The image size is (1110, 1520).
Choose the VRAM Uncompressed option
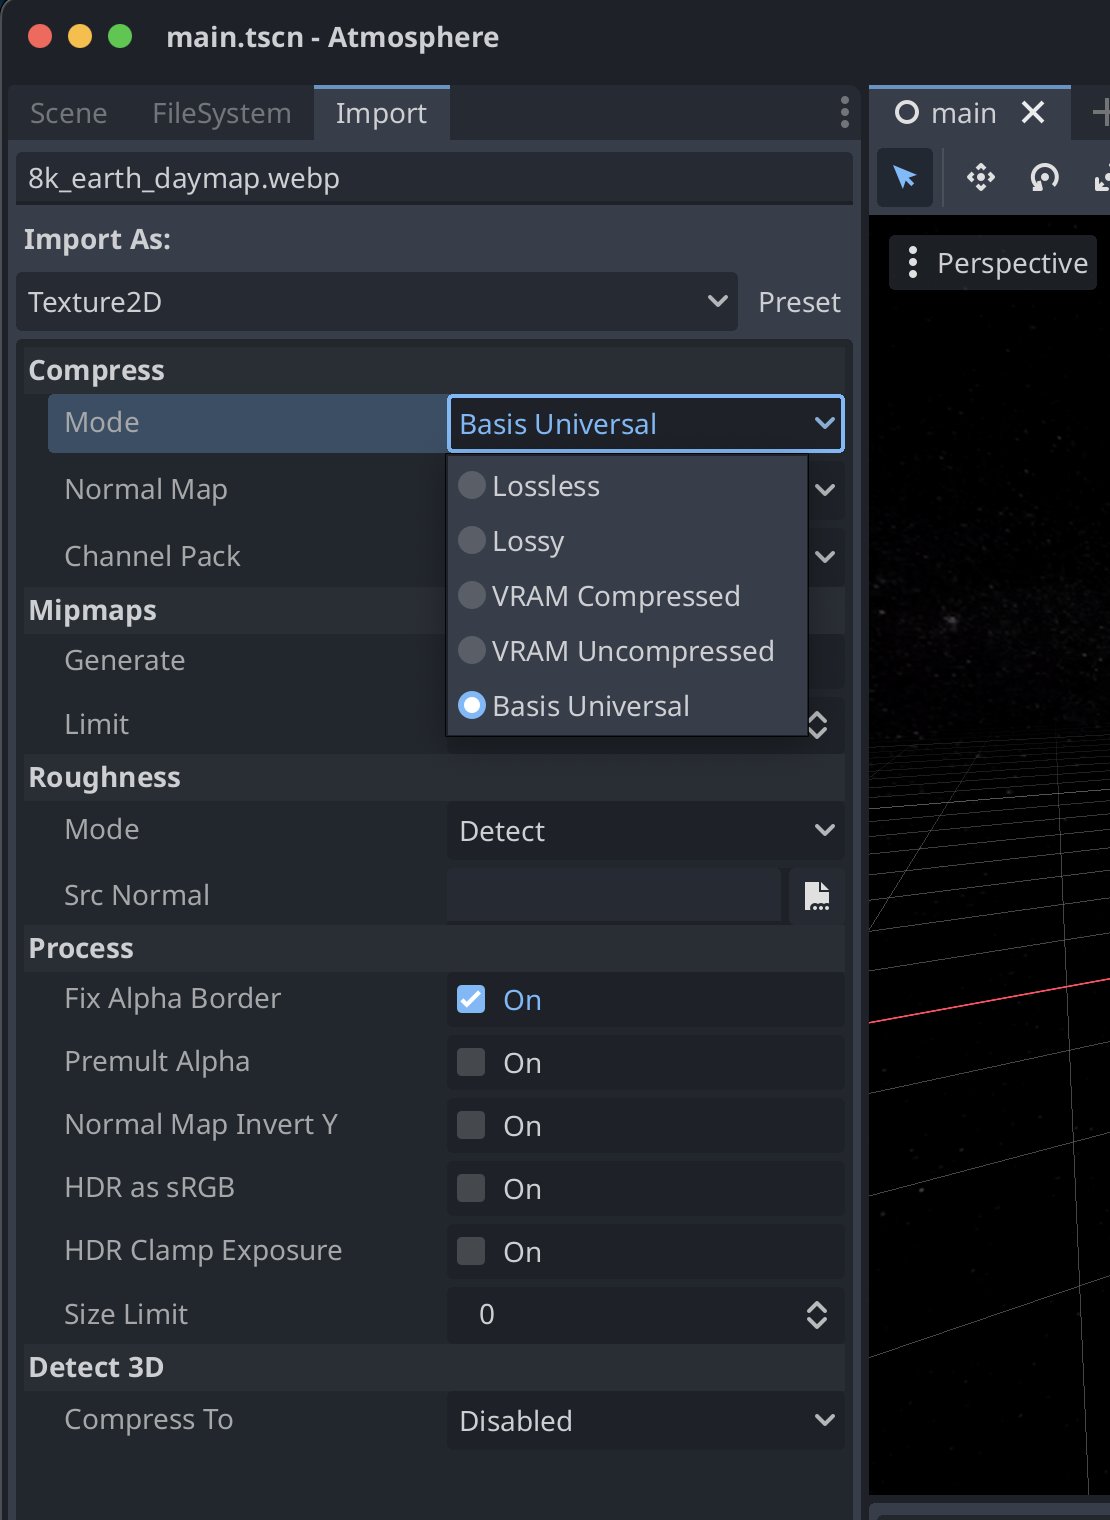(627, 651)
